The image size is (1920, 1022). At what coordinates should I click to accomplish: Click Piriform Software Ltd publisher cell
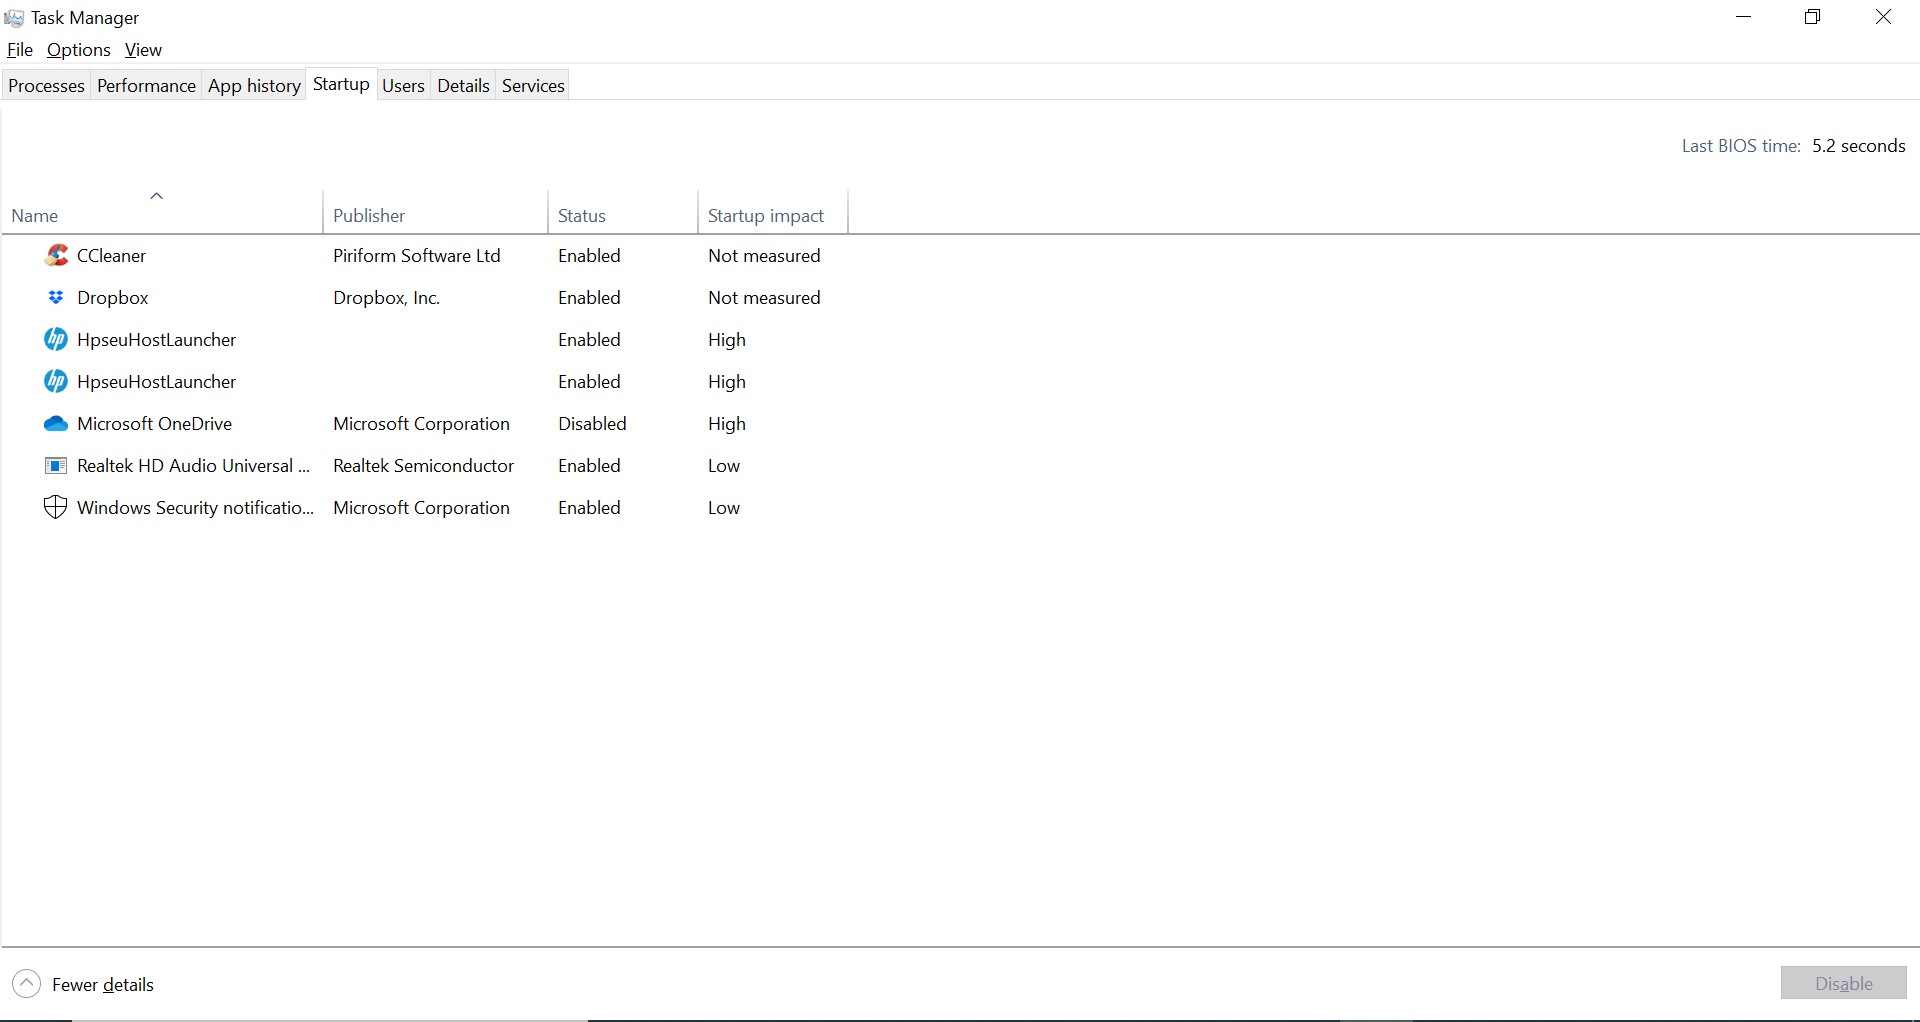pyautogui.click(x=416, y=256)
